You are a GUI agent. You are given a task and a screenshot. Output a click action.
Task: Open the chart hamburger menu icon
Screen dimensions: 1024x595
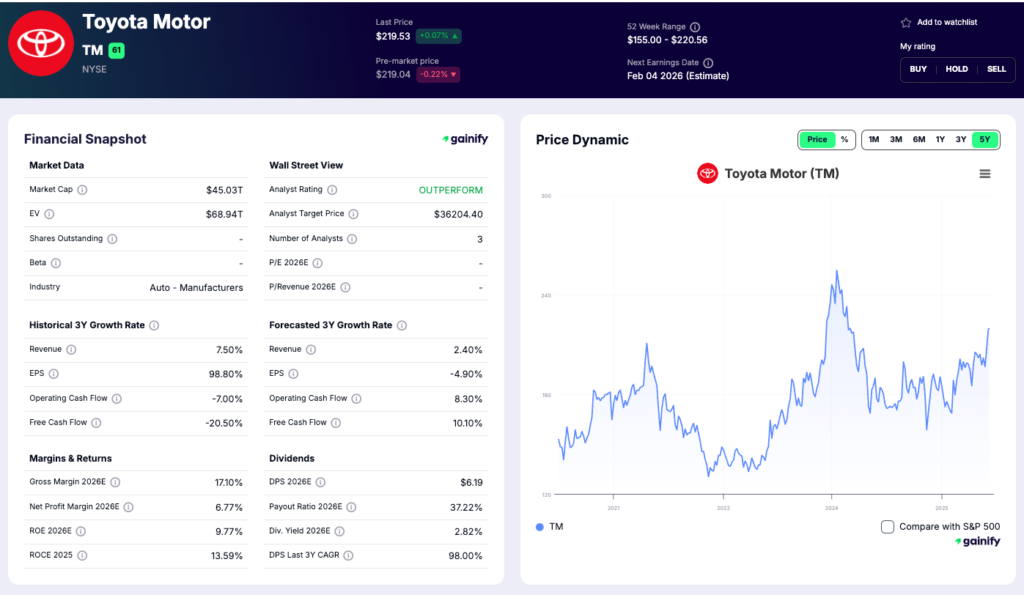[x=985, y=174]
